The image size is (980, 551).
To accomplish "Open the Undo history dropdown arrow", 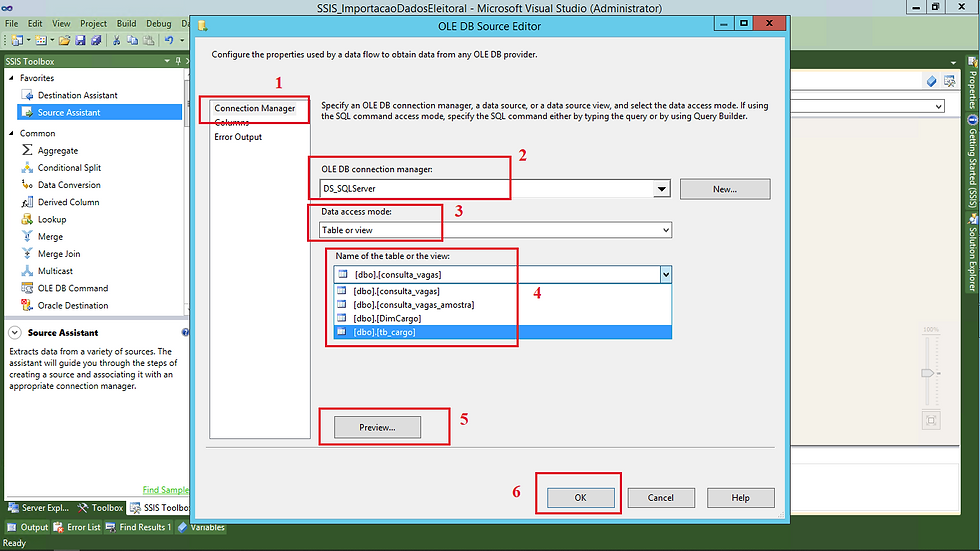I will point(182,41).
